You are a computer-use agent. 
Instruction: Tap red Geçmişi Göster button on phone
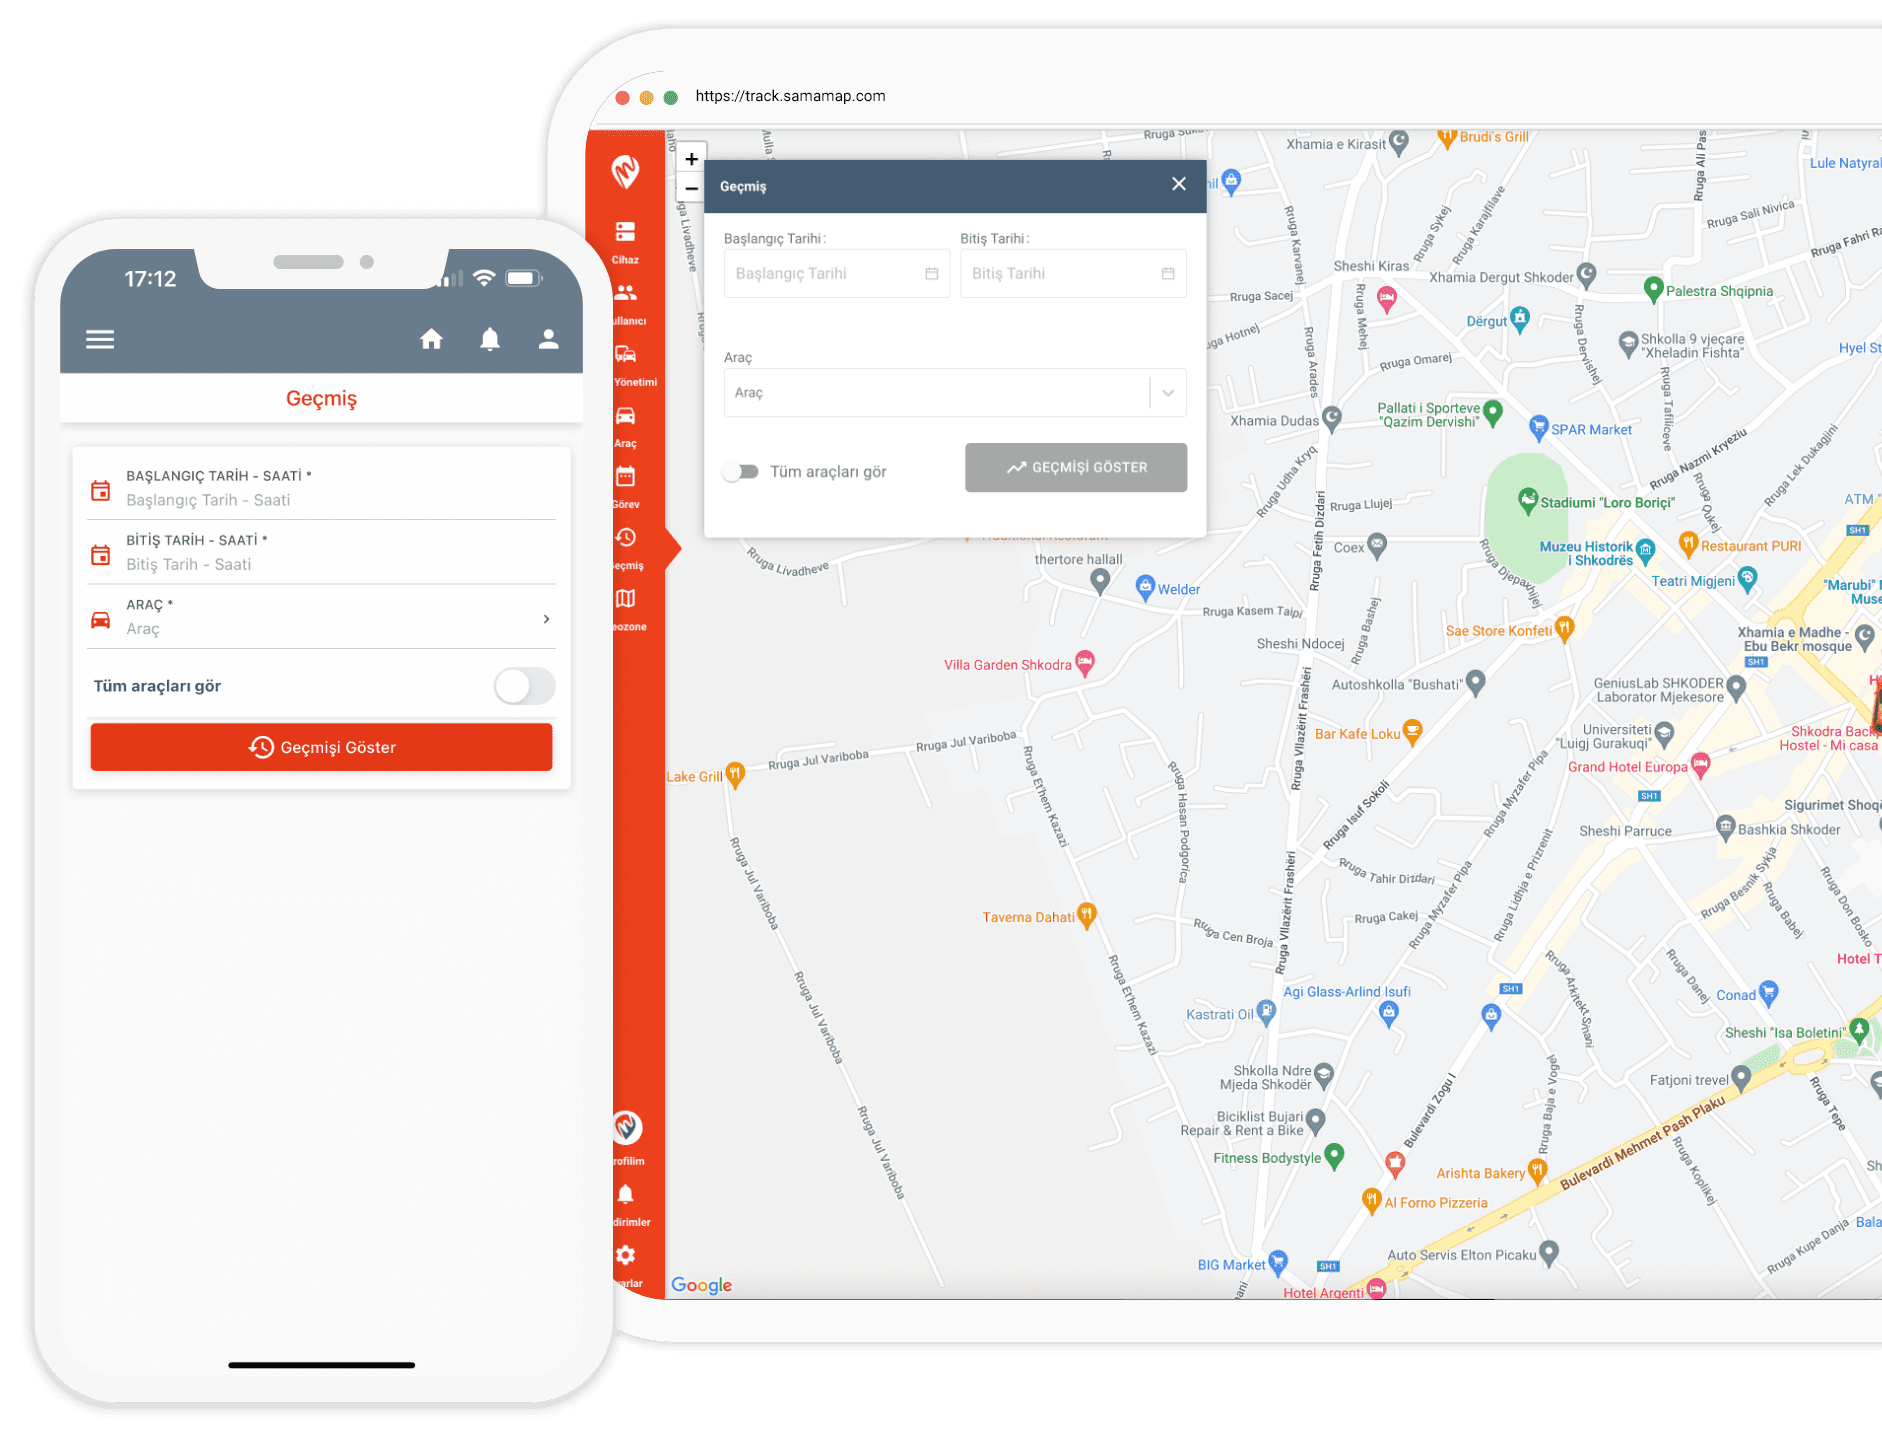321,747
